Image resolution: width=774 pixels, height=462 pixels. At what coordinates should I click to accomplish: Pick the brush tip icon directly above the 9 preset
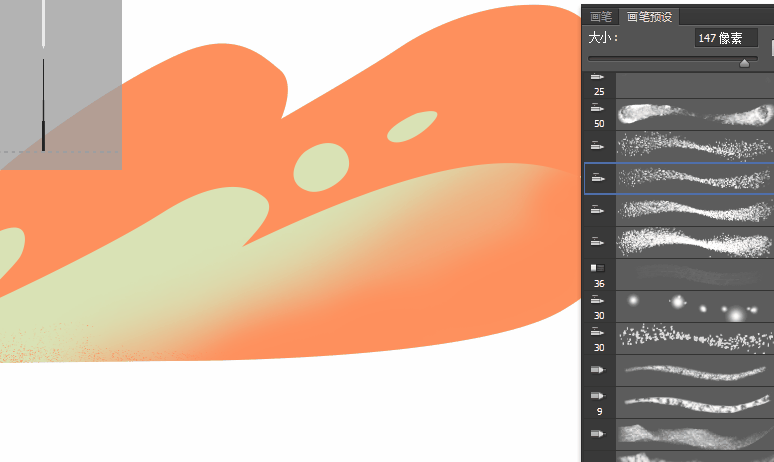pos(598,370)
